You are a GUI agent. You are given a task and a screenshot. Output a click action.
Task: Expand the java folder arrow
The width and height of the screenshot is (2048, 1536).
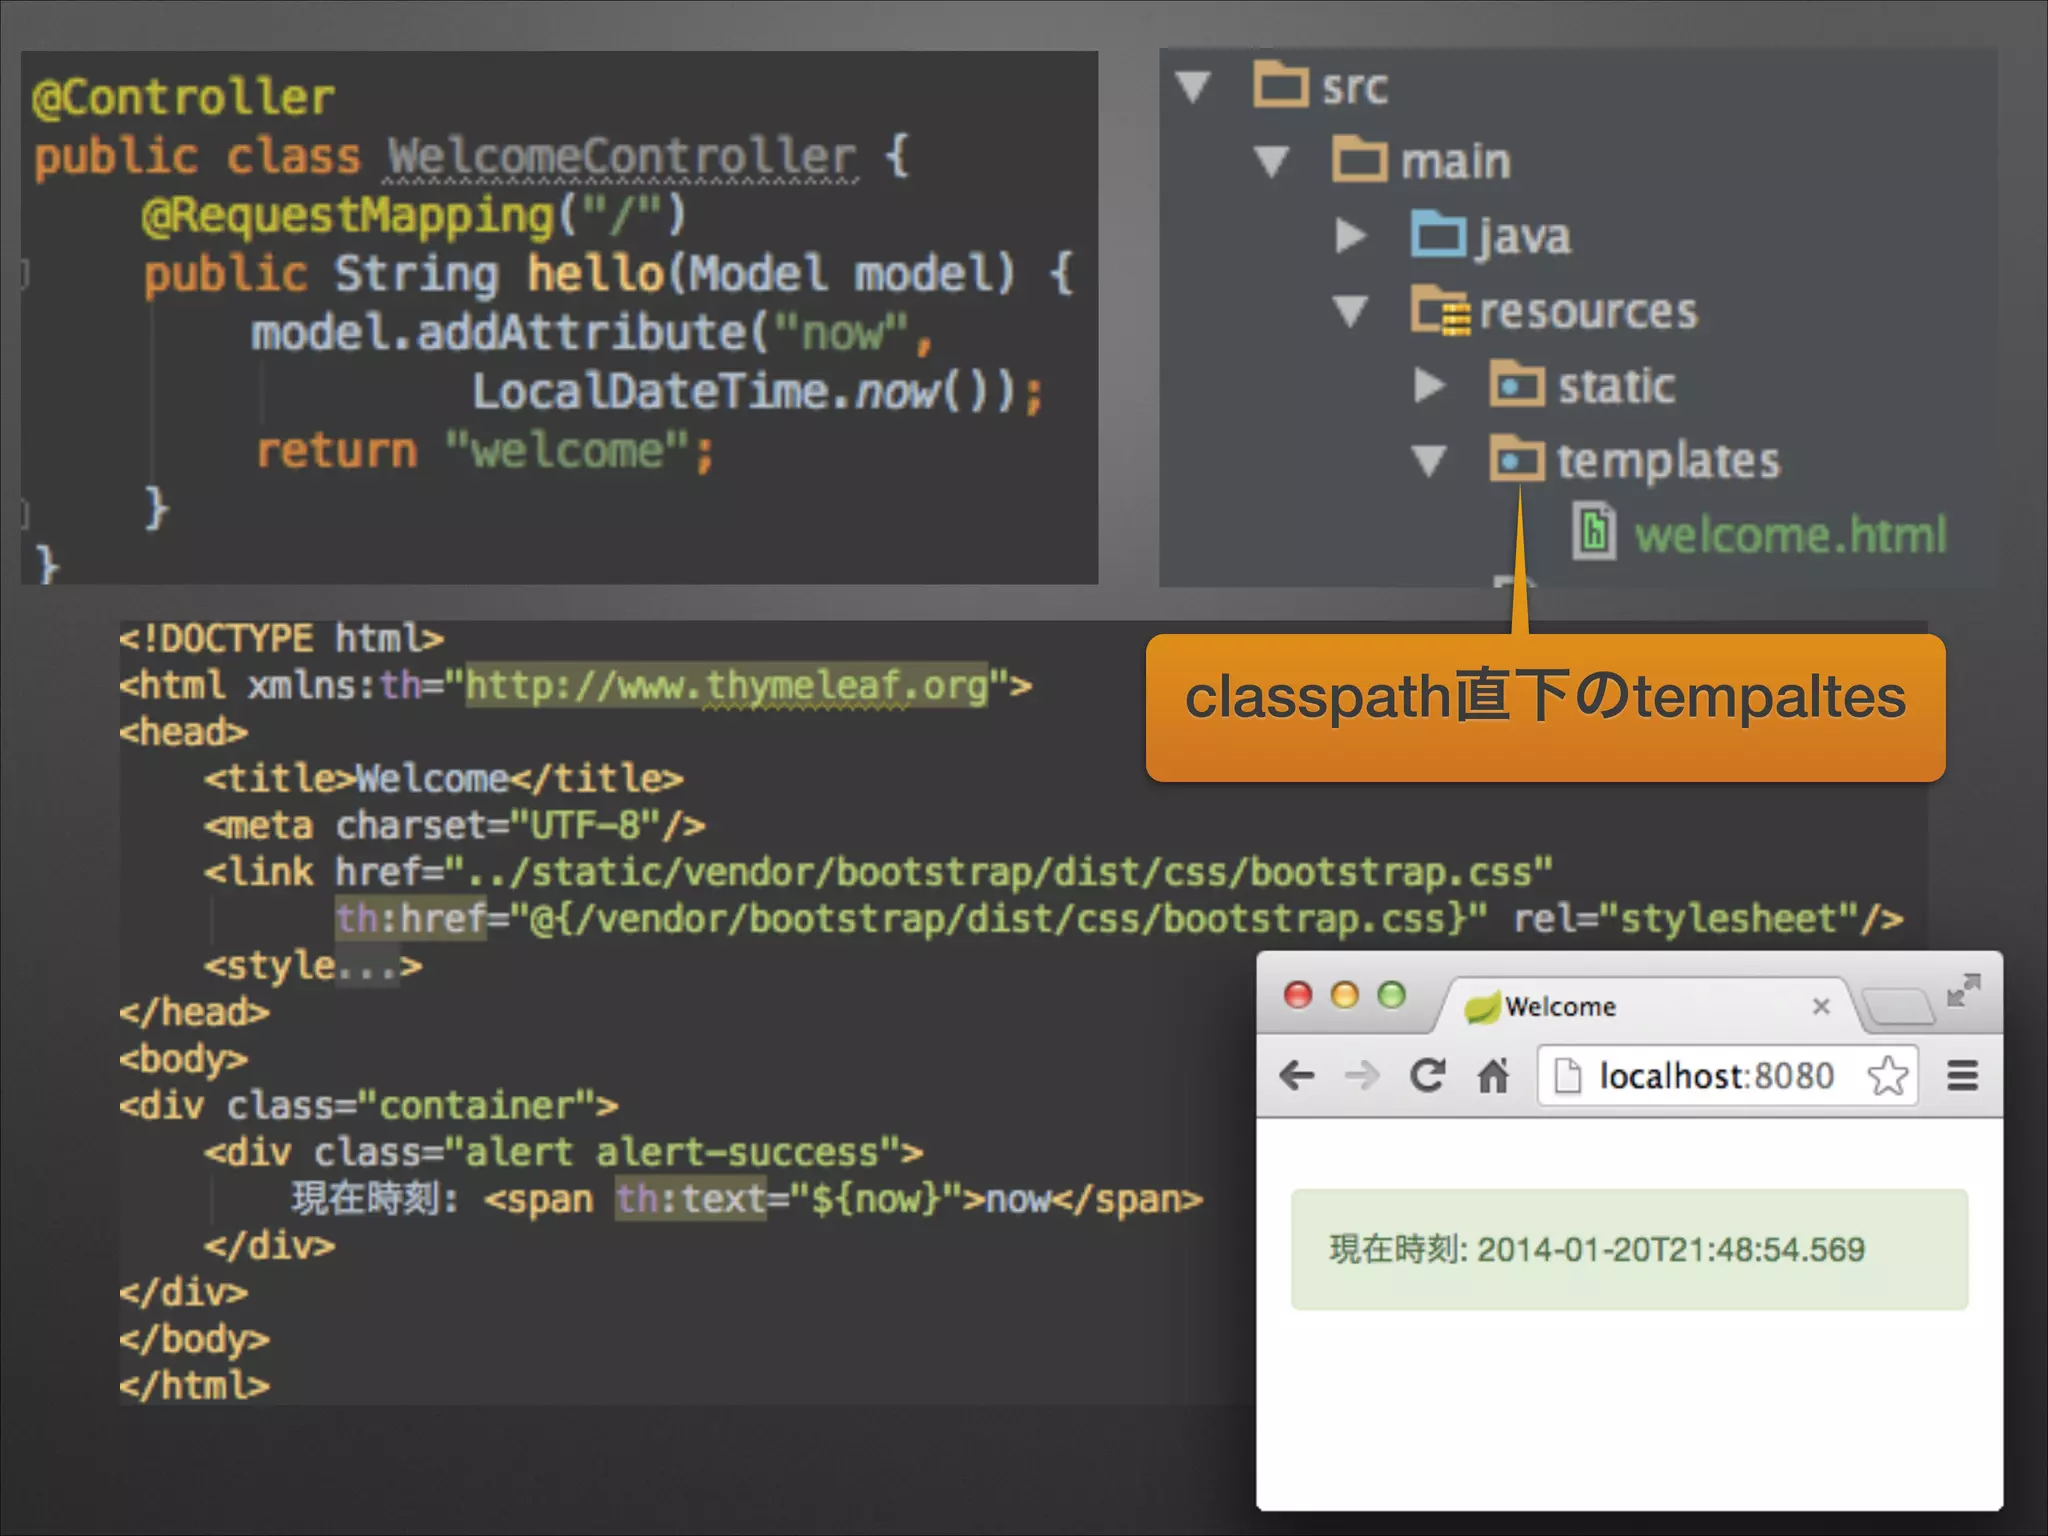1350,235
